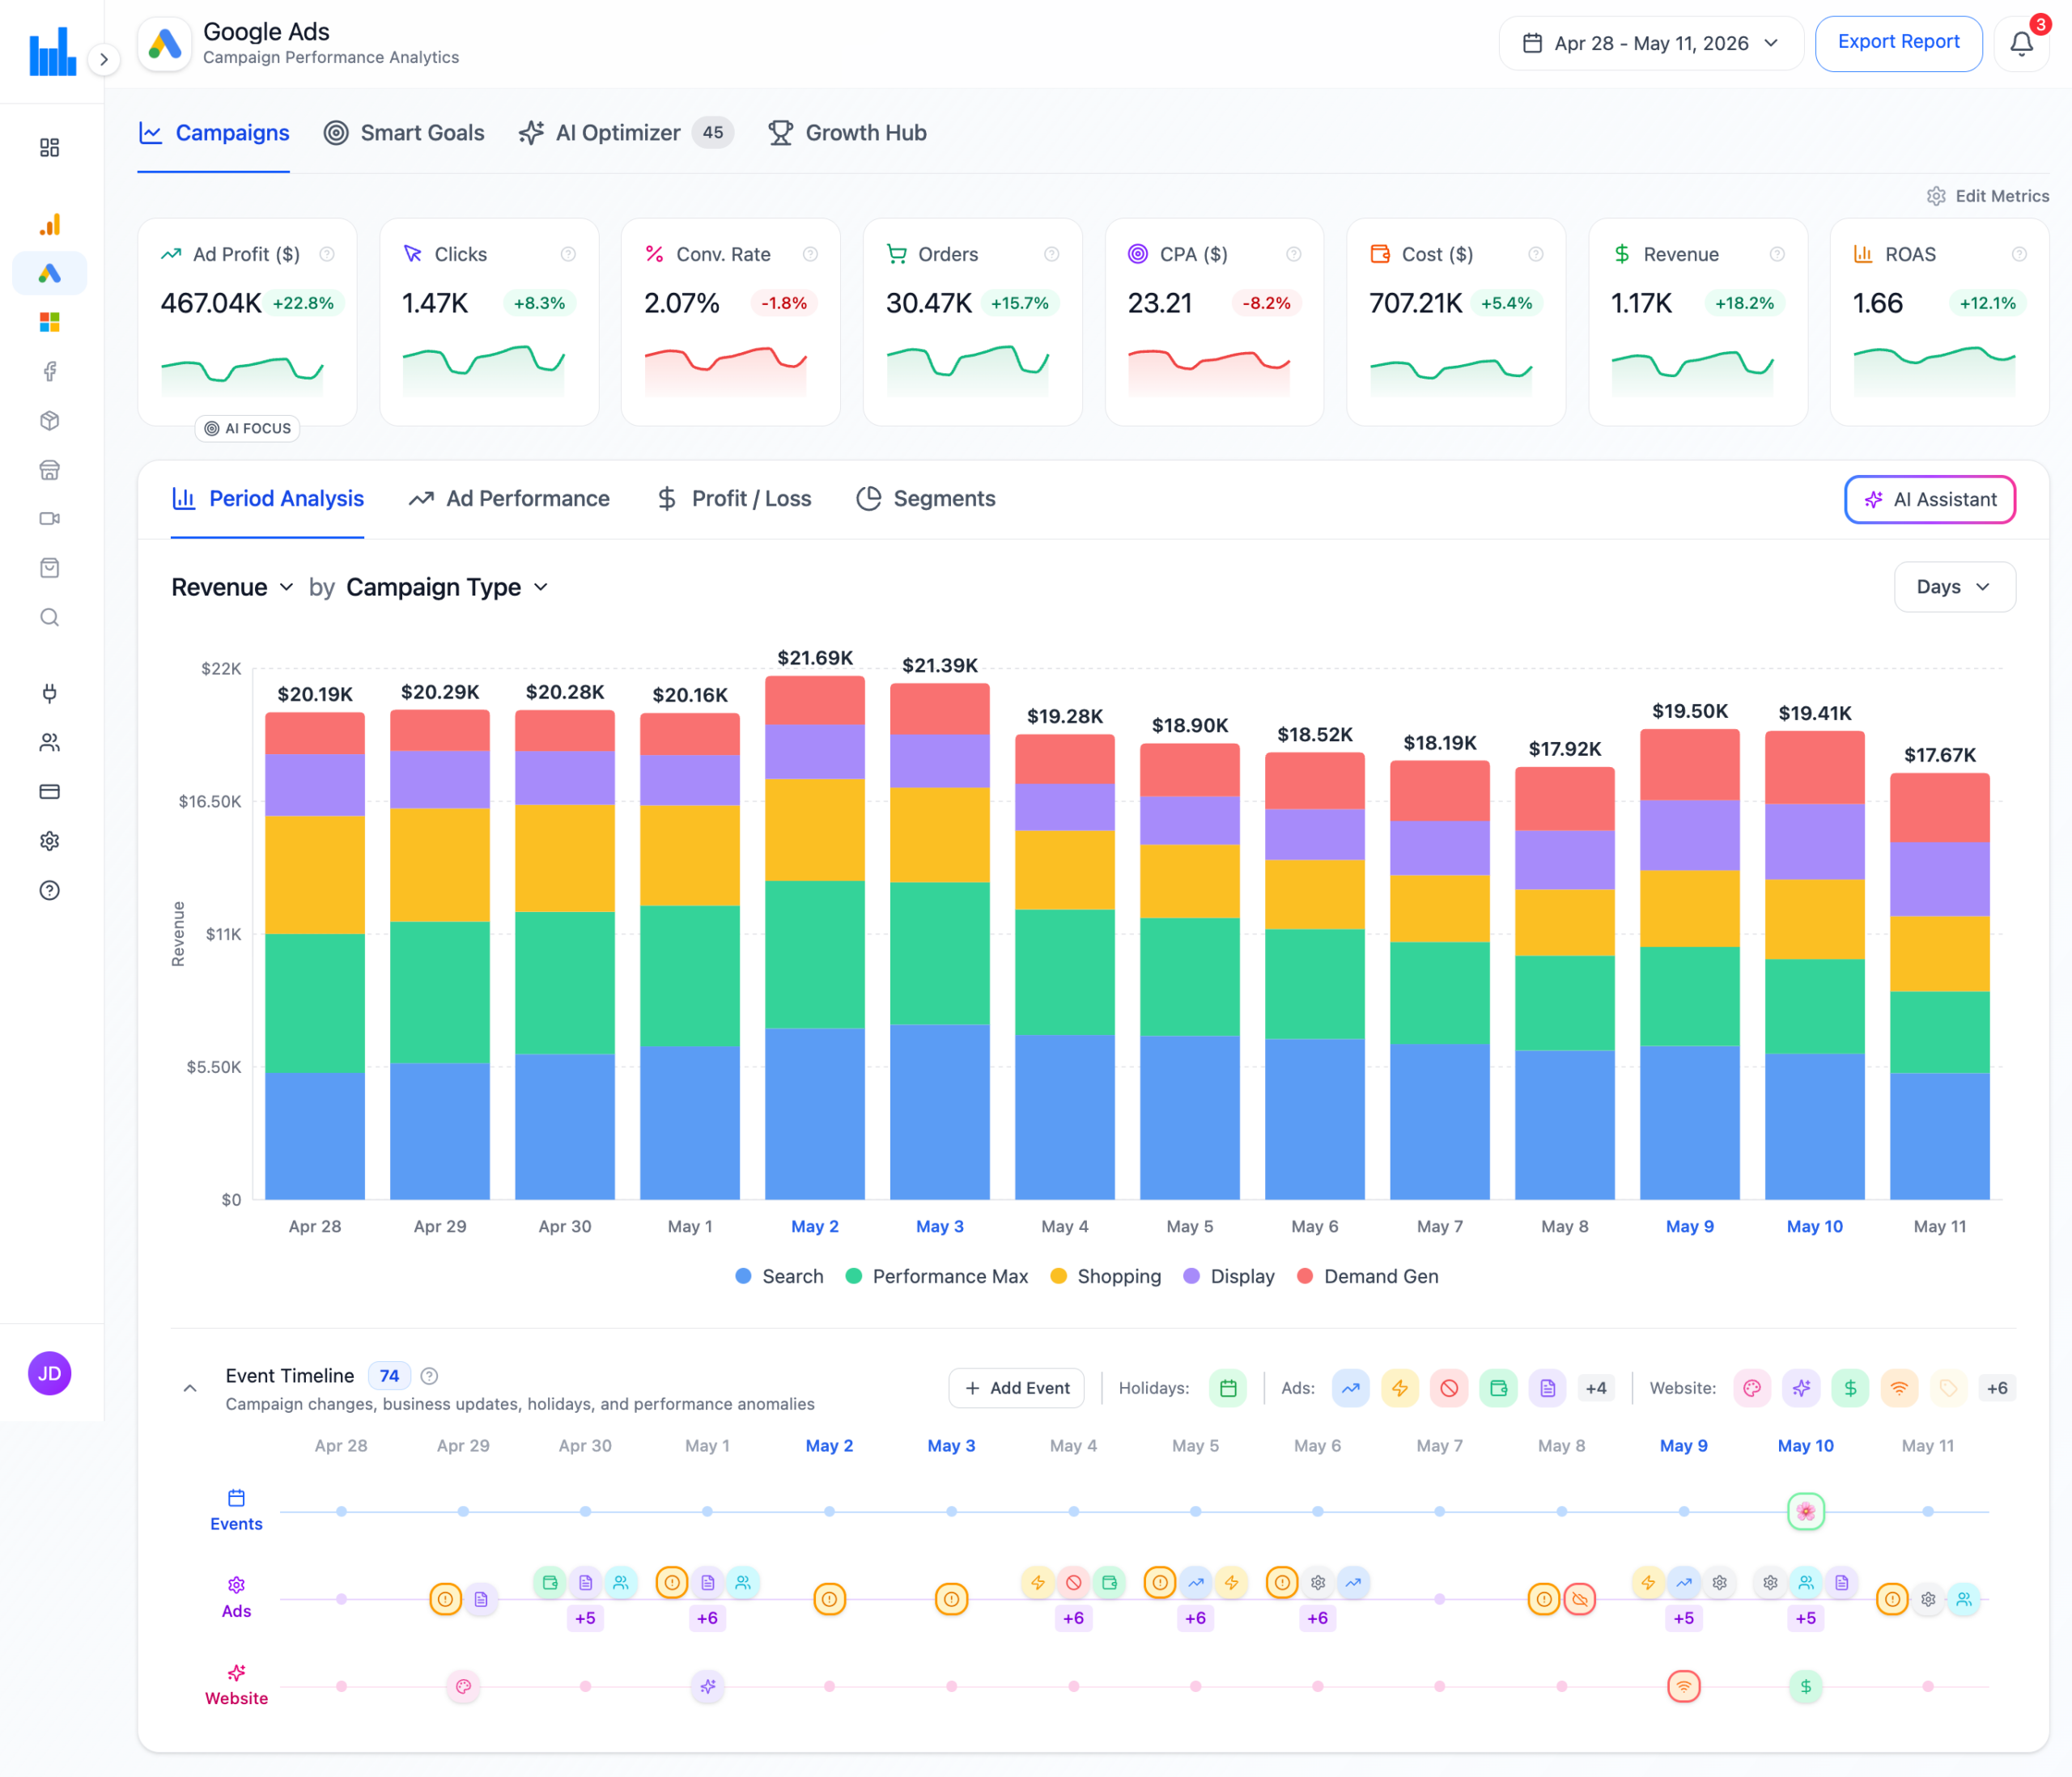The width and height of the screenshot is (2072, 1777).
Task: Open the Microsoft Ads sidebar icon
Action: pos(49,322)
